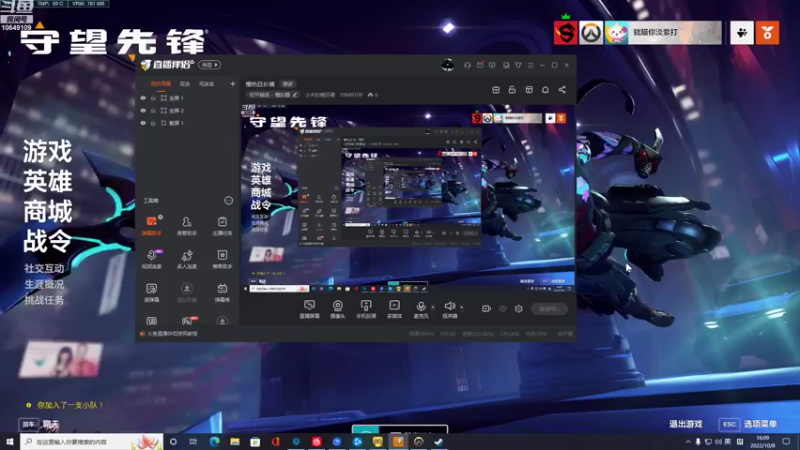Click the start streaming button in the bottom bar
This screenshot has width=800, height=450.
(549, 309)
